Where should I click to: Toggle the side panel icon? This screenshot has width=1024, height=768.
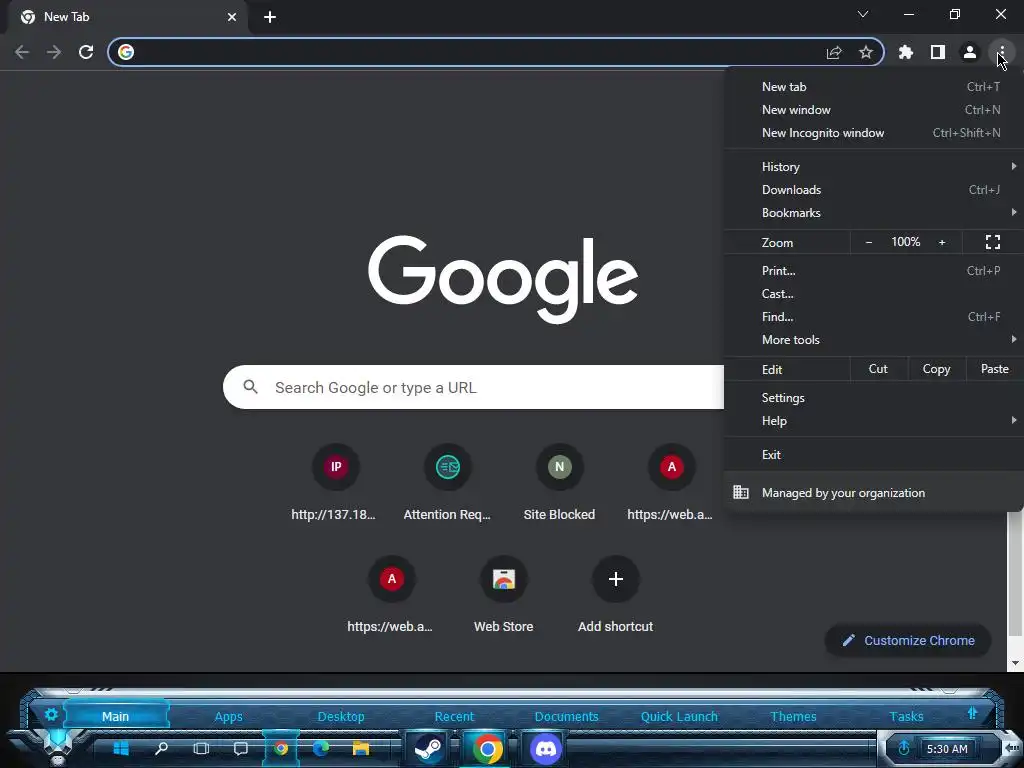pyautogui.click(x=938, y=52)
